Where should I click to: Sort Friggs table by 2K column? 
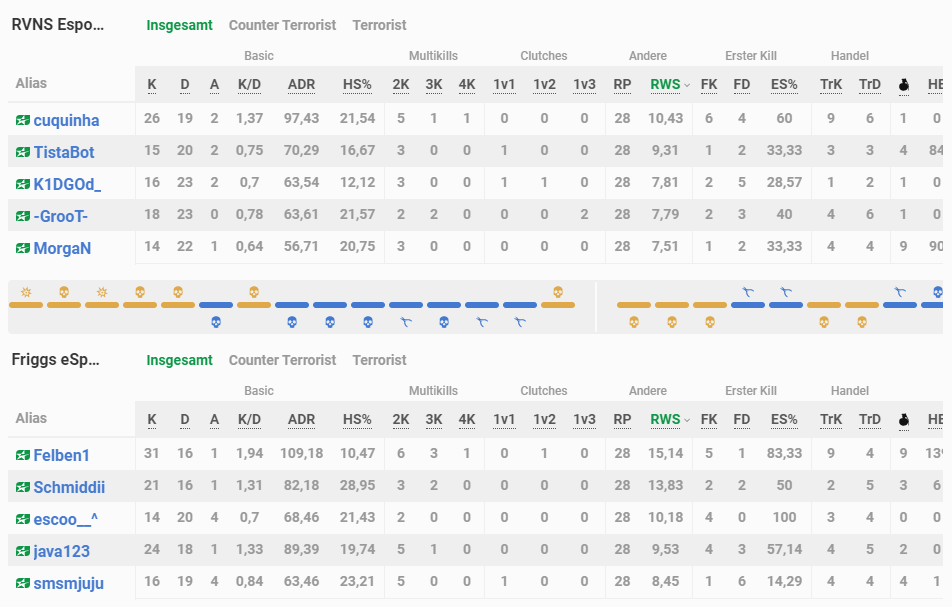(401, 420)
